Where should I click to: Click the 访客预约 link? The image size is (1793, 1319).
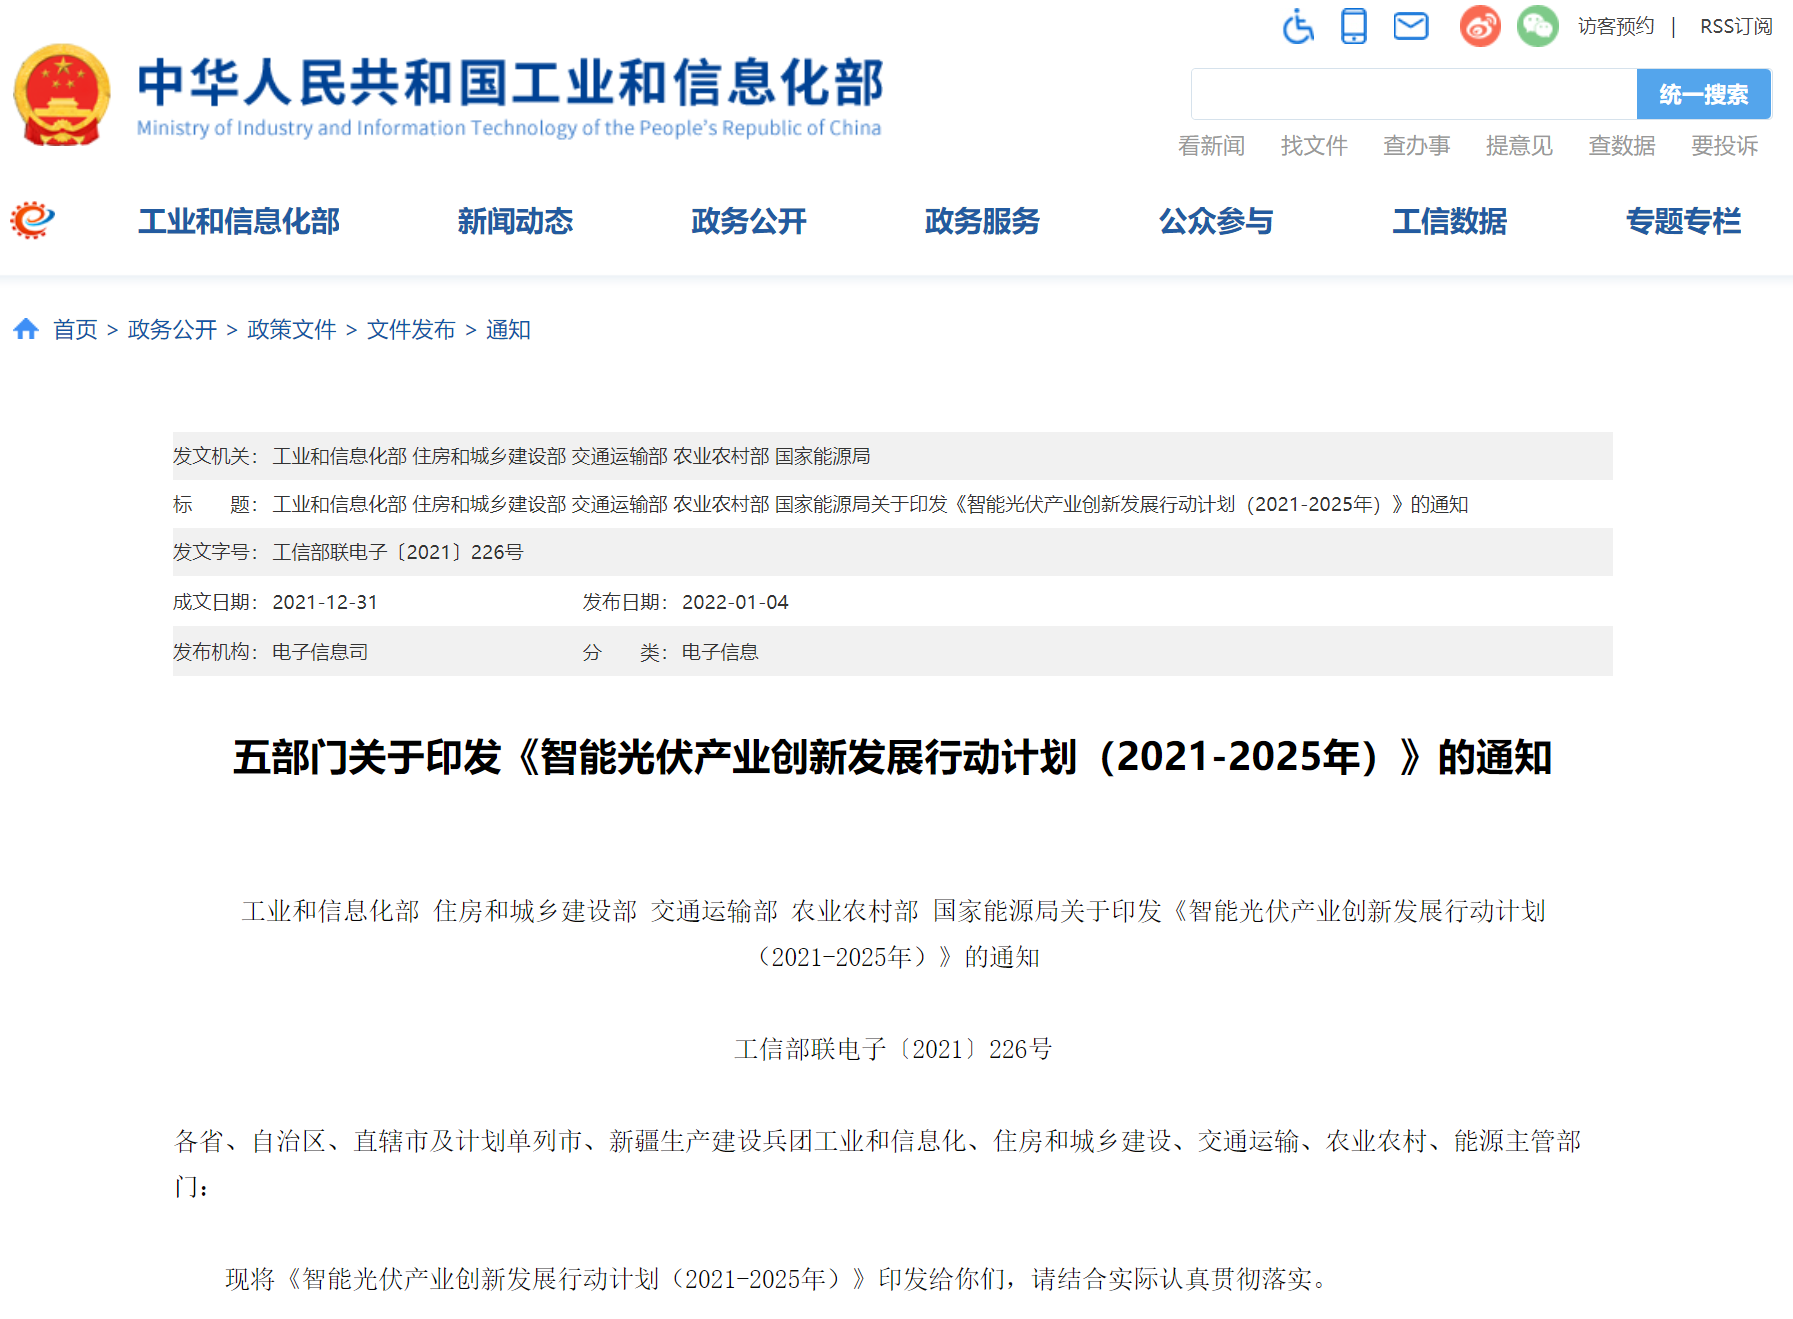click(x=1616, y=26)
